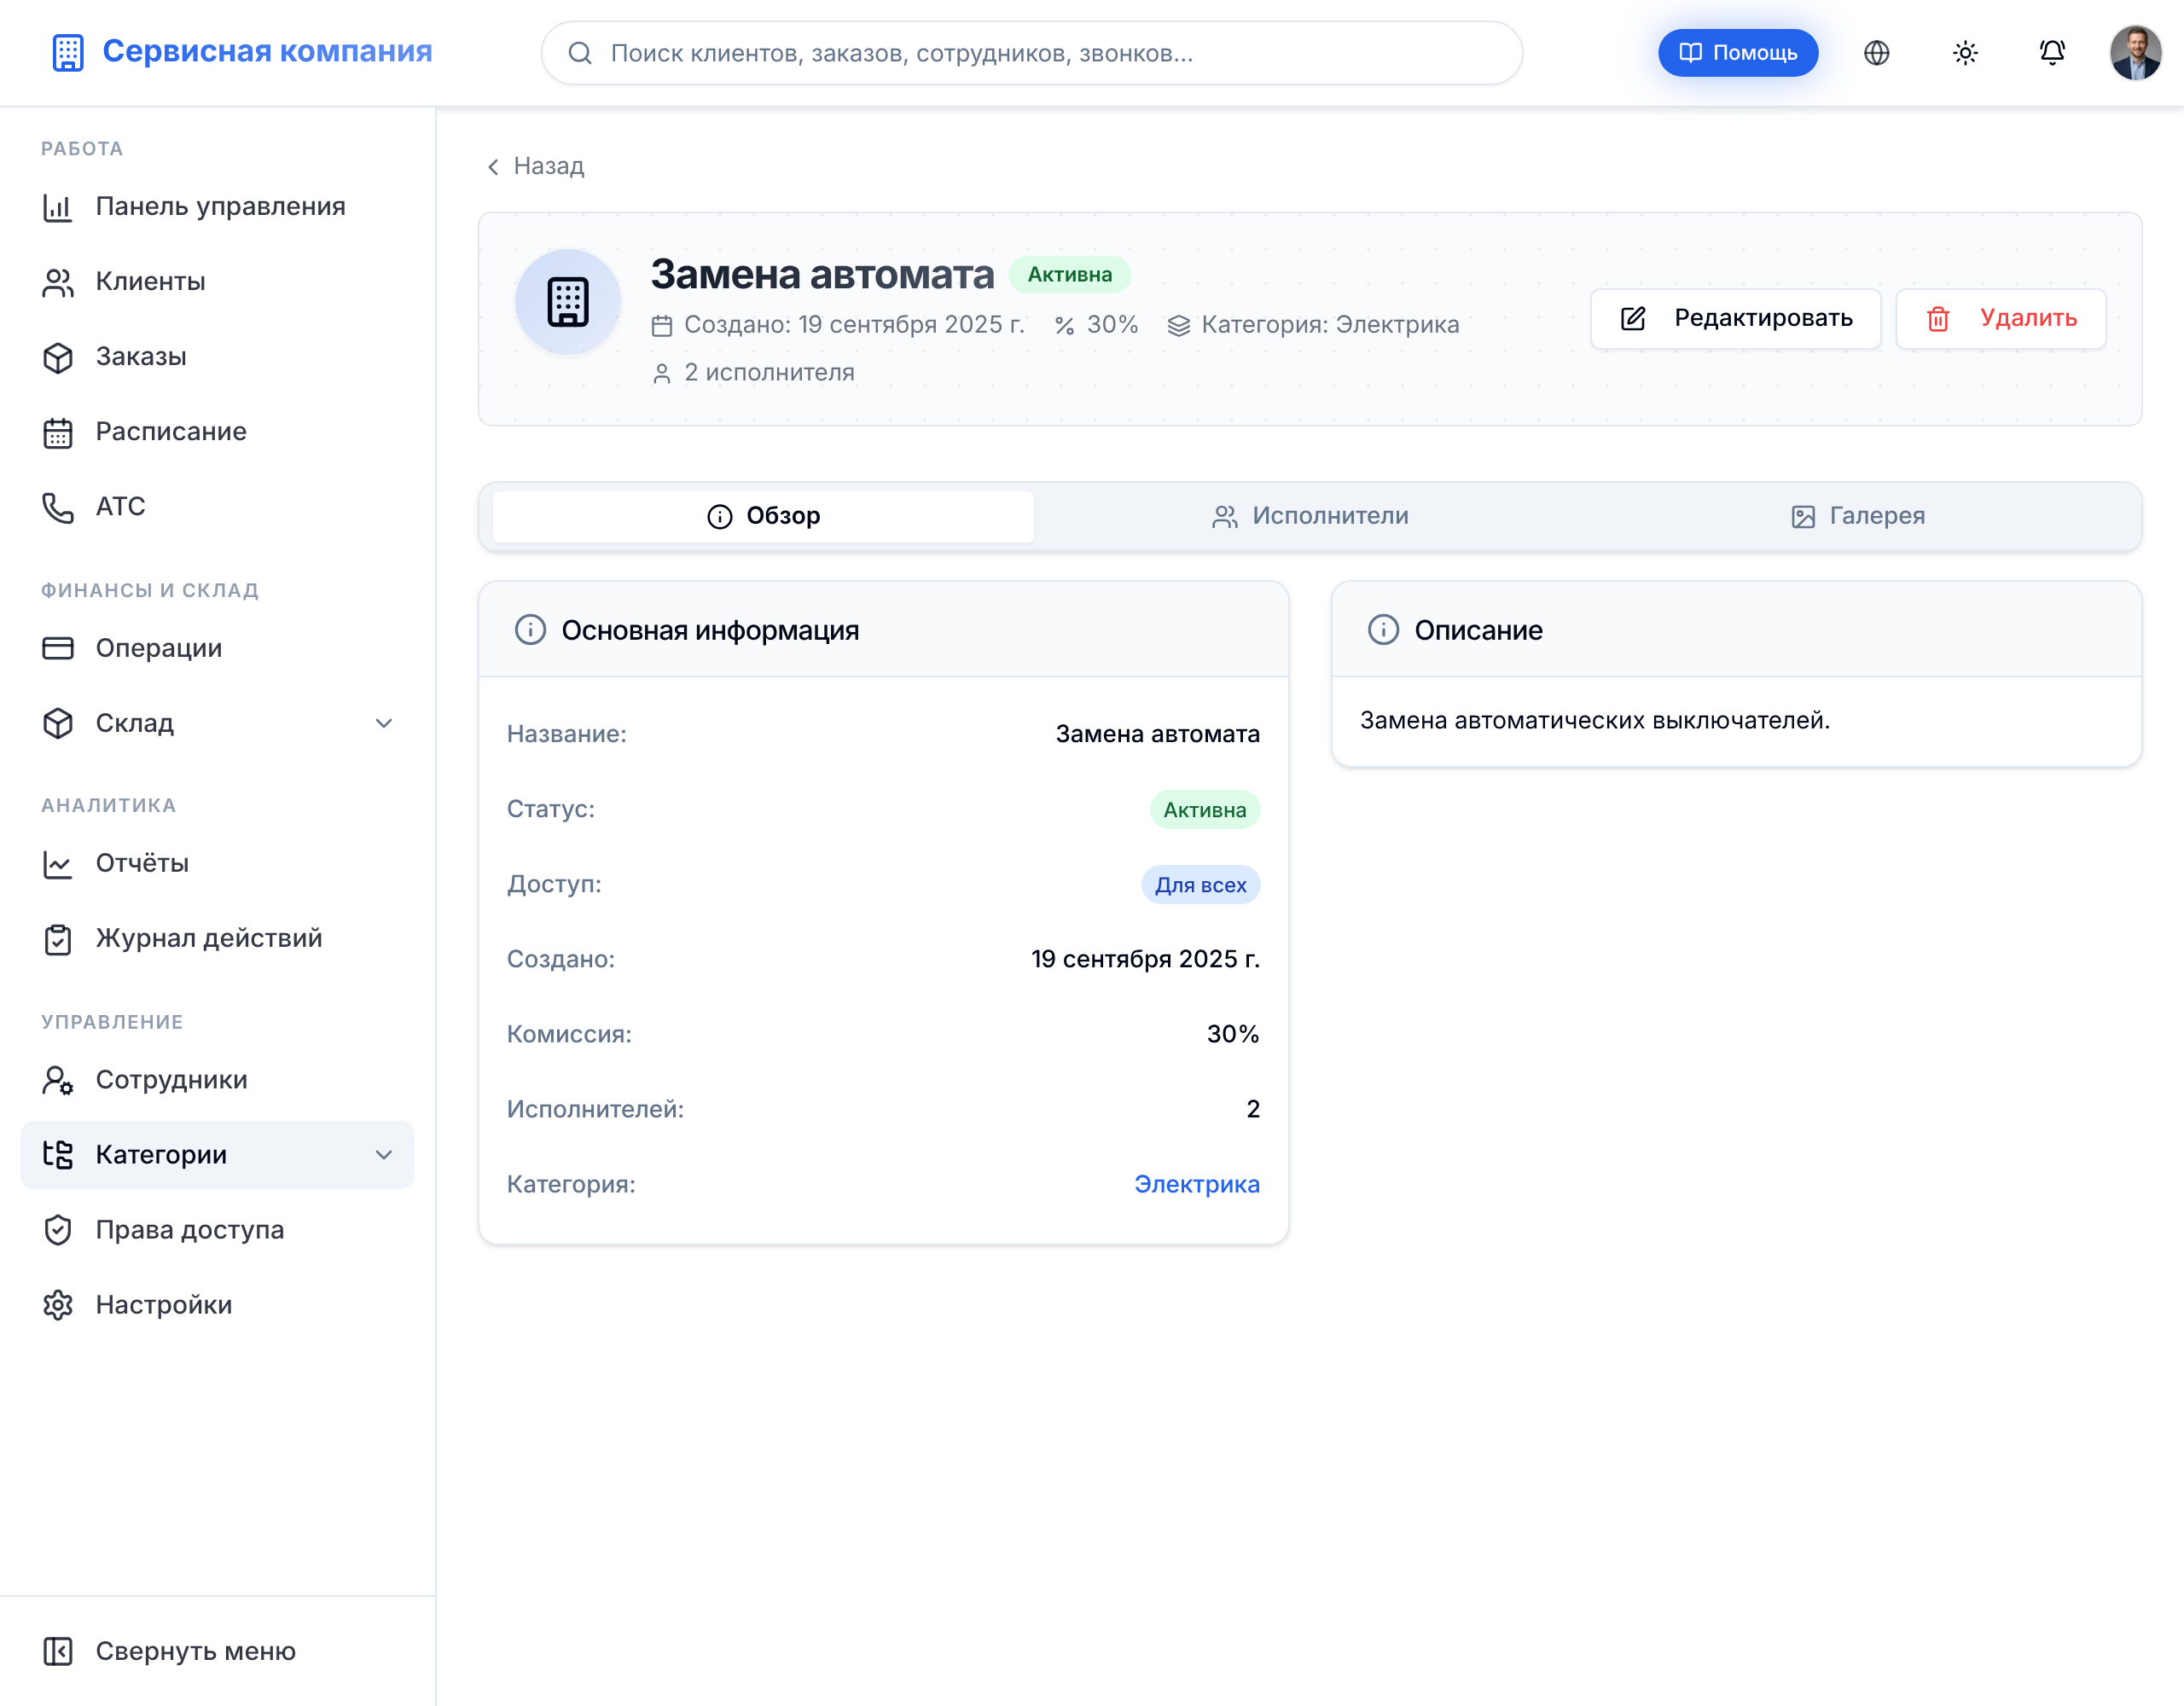Expand the Склад submenu chevron
Screen dimensions: 2184x1706
tap(384, 723)
